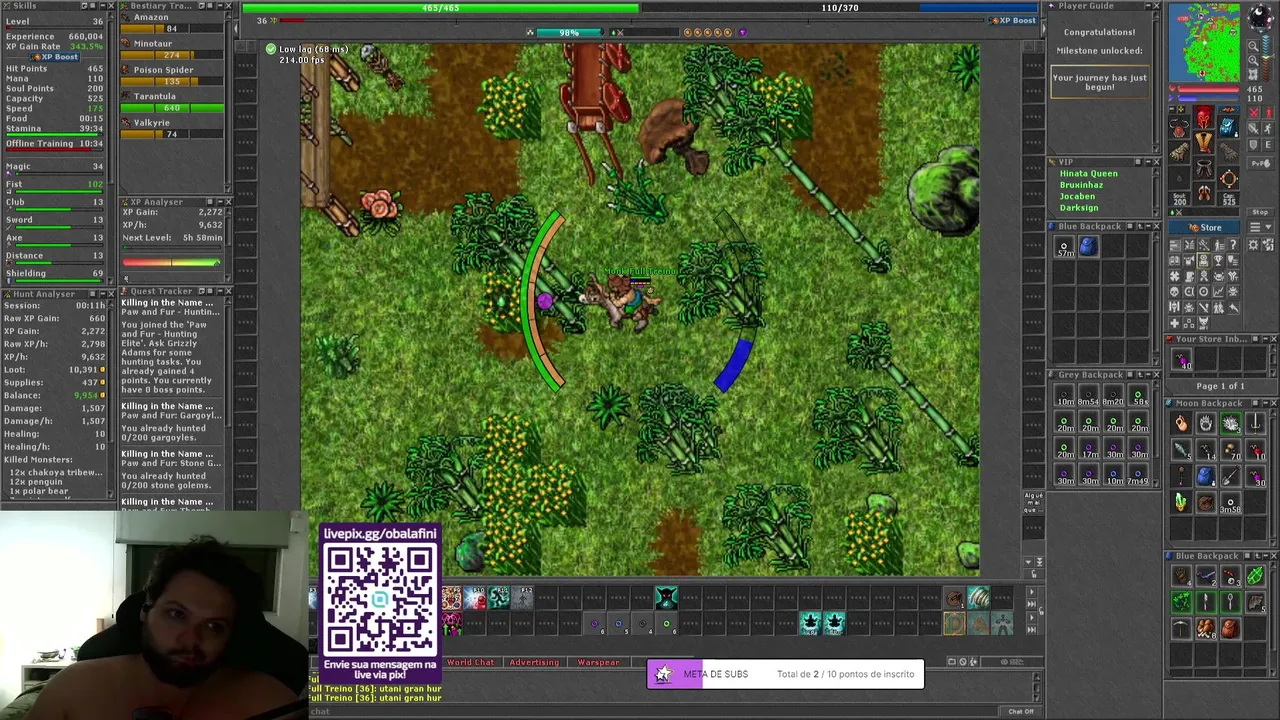Toggle the PvP mode button
Screen dimensions: 1280x720
[1260, 163]
